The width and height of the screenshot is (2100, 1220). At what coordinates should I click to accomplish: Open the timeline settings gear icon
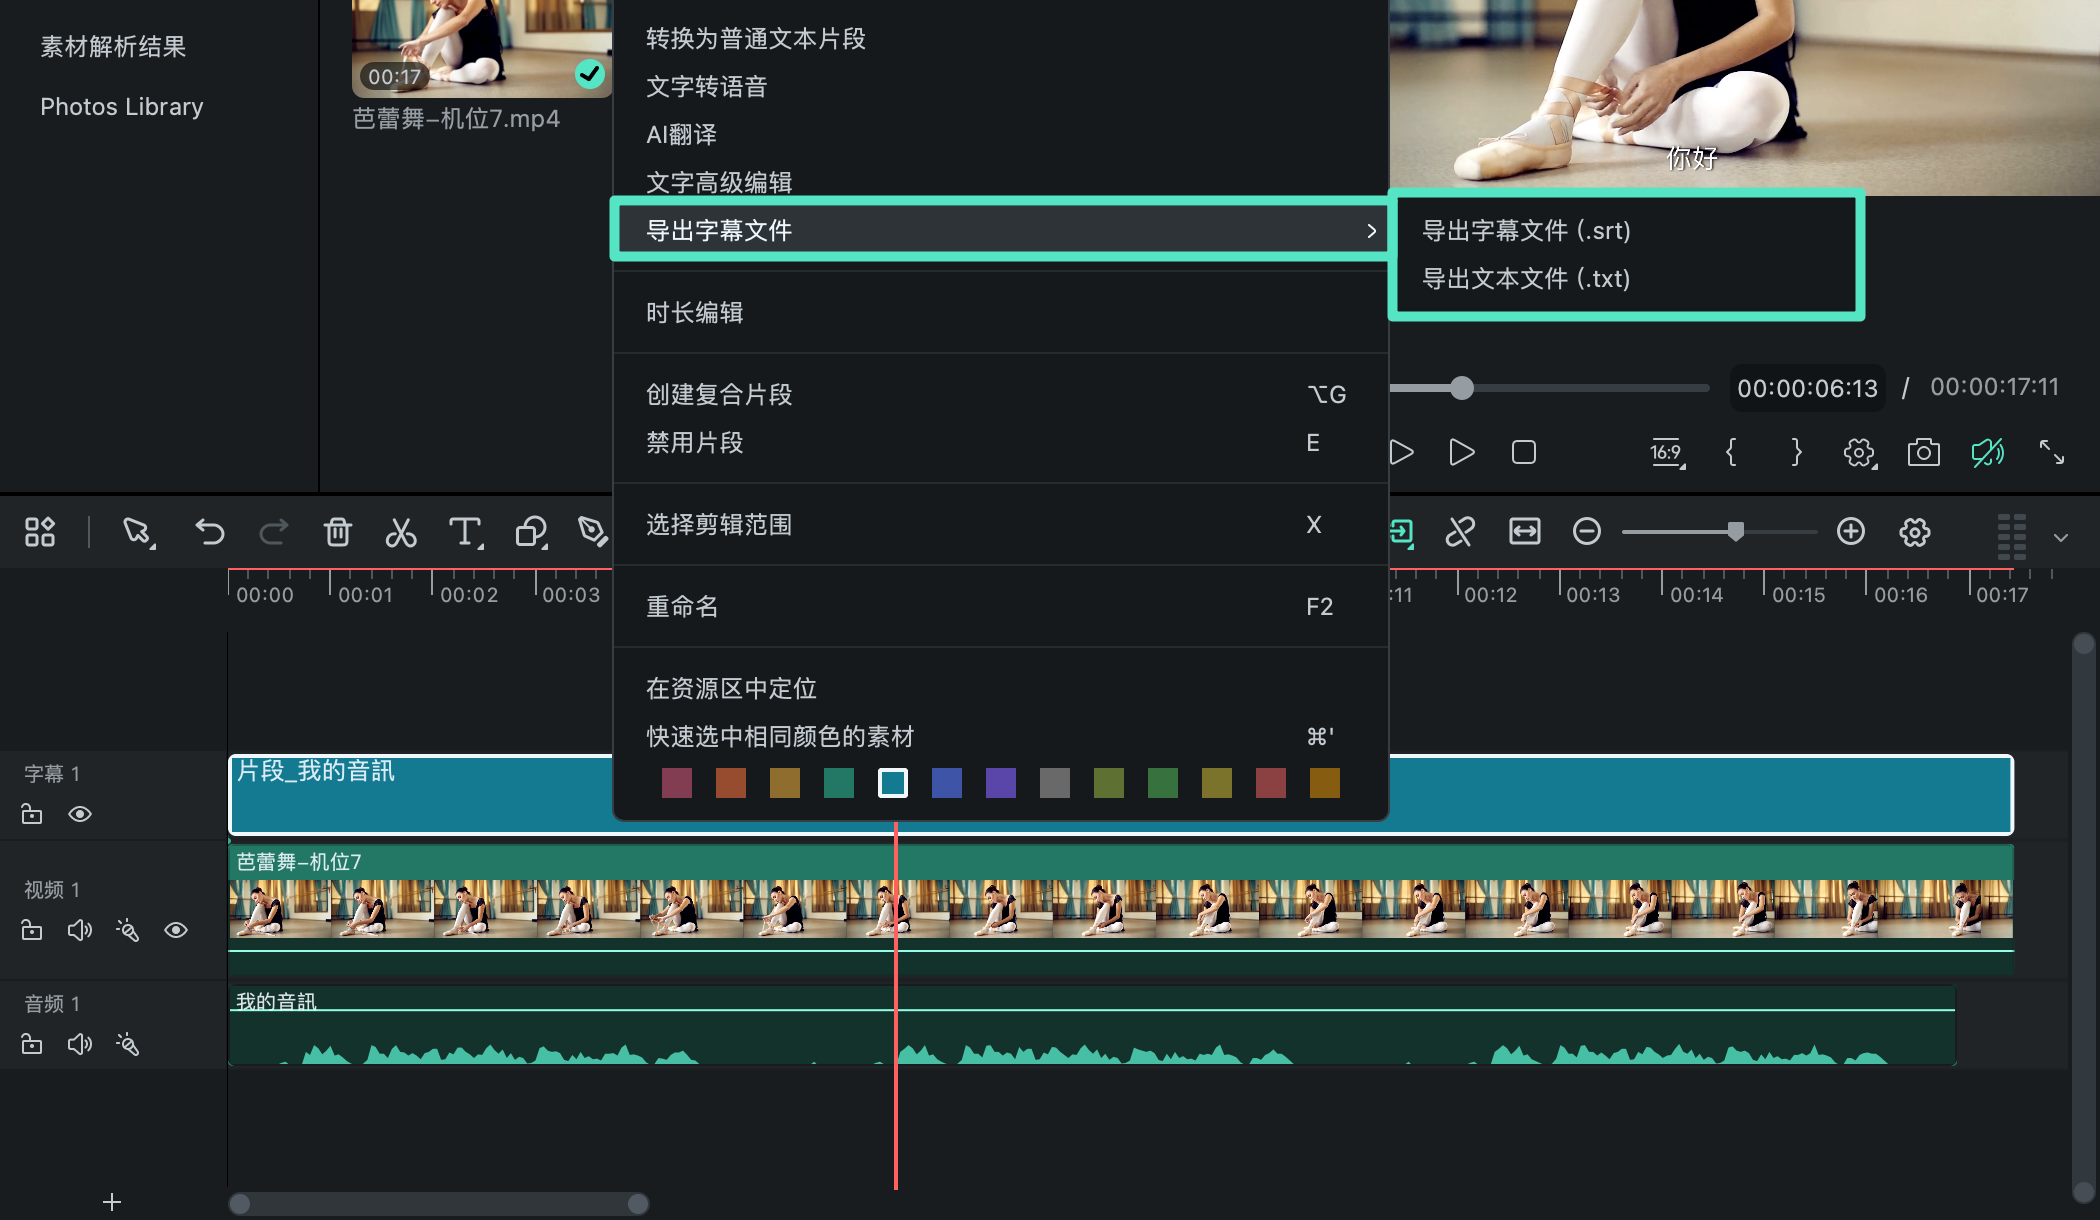click(1915, 531)
